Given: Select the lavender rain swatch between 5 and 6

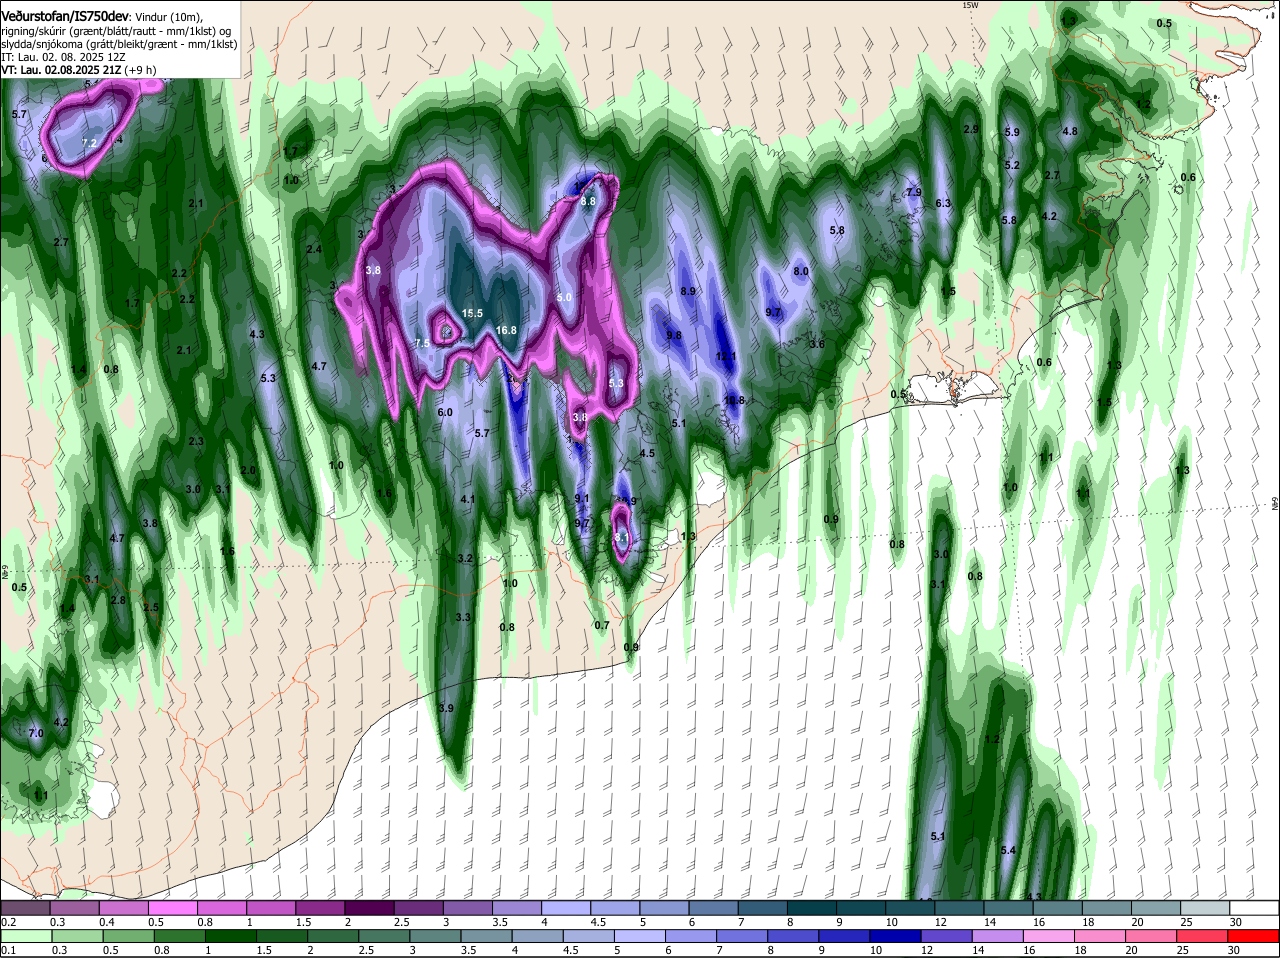Looking at the screenshot, I should coord(641,936).
